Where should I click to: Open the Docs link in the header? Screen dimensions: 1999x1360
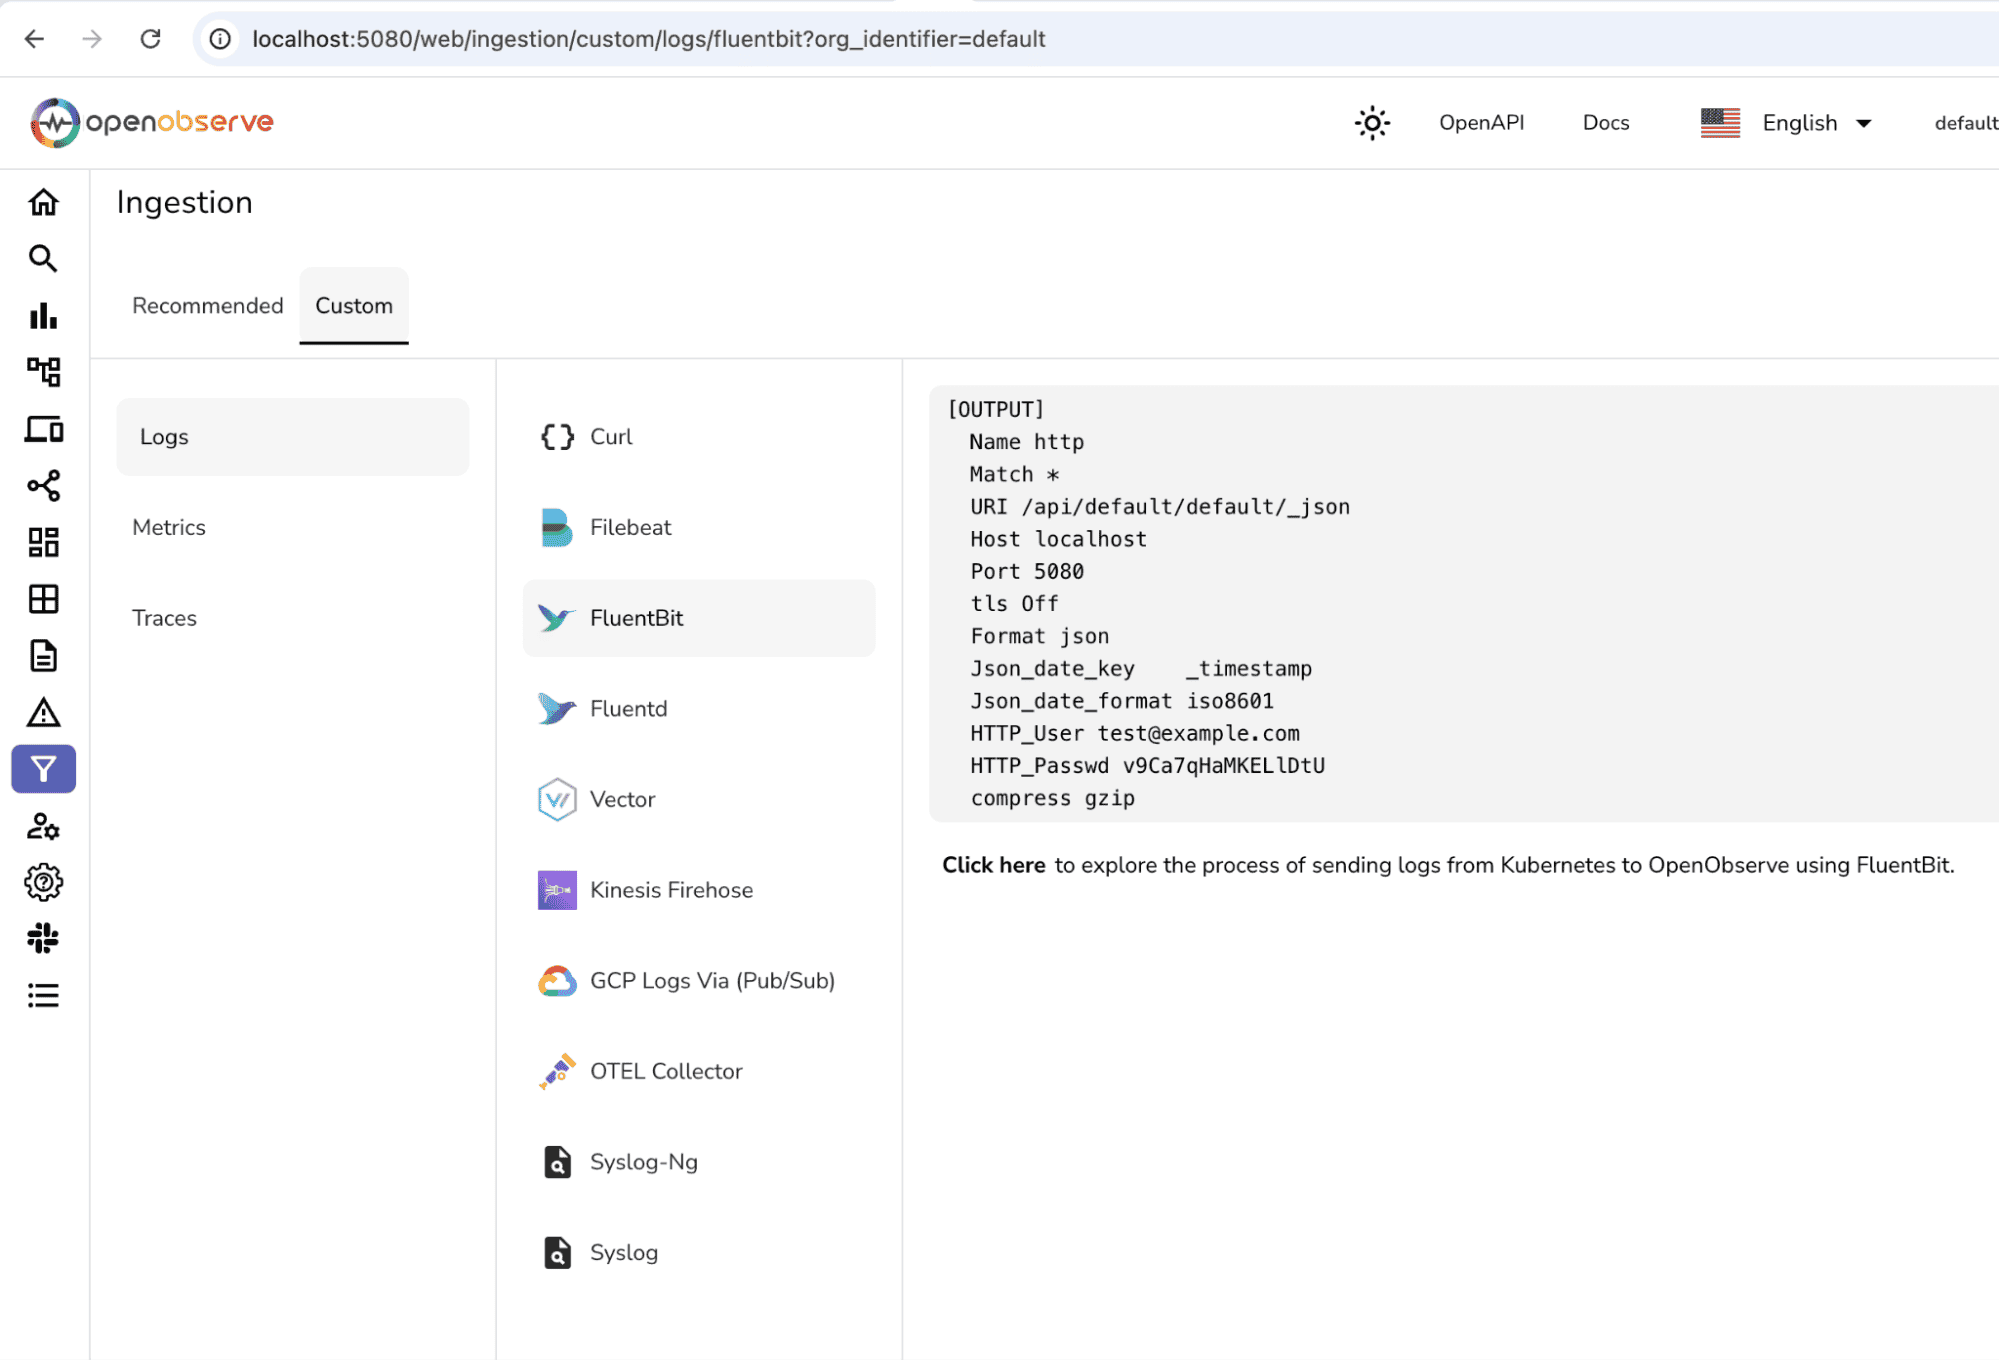(x=1605, y=122)
